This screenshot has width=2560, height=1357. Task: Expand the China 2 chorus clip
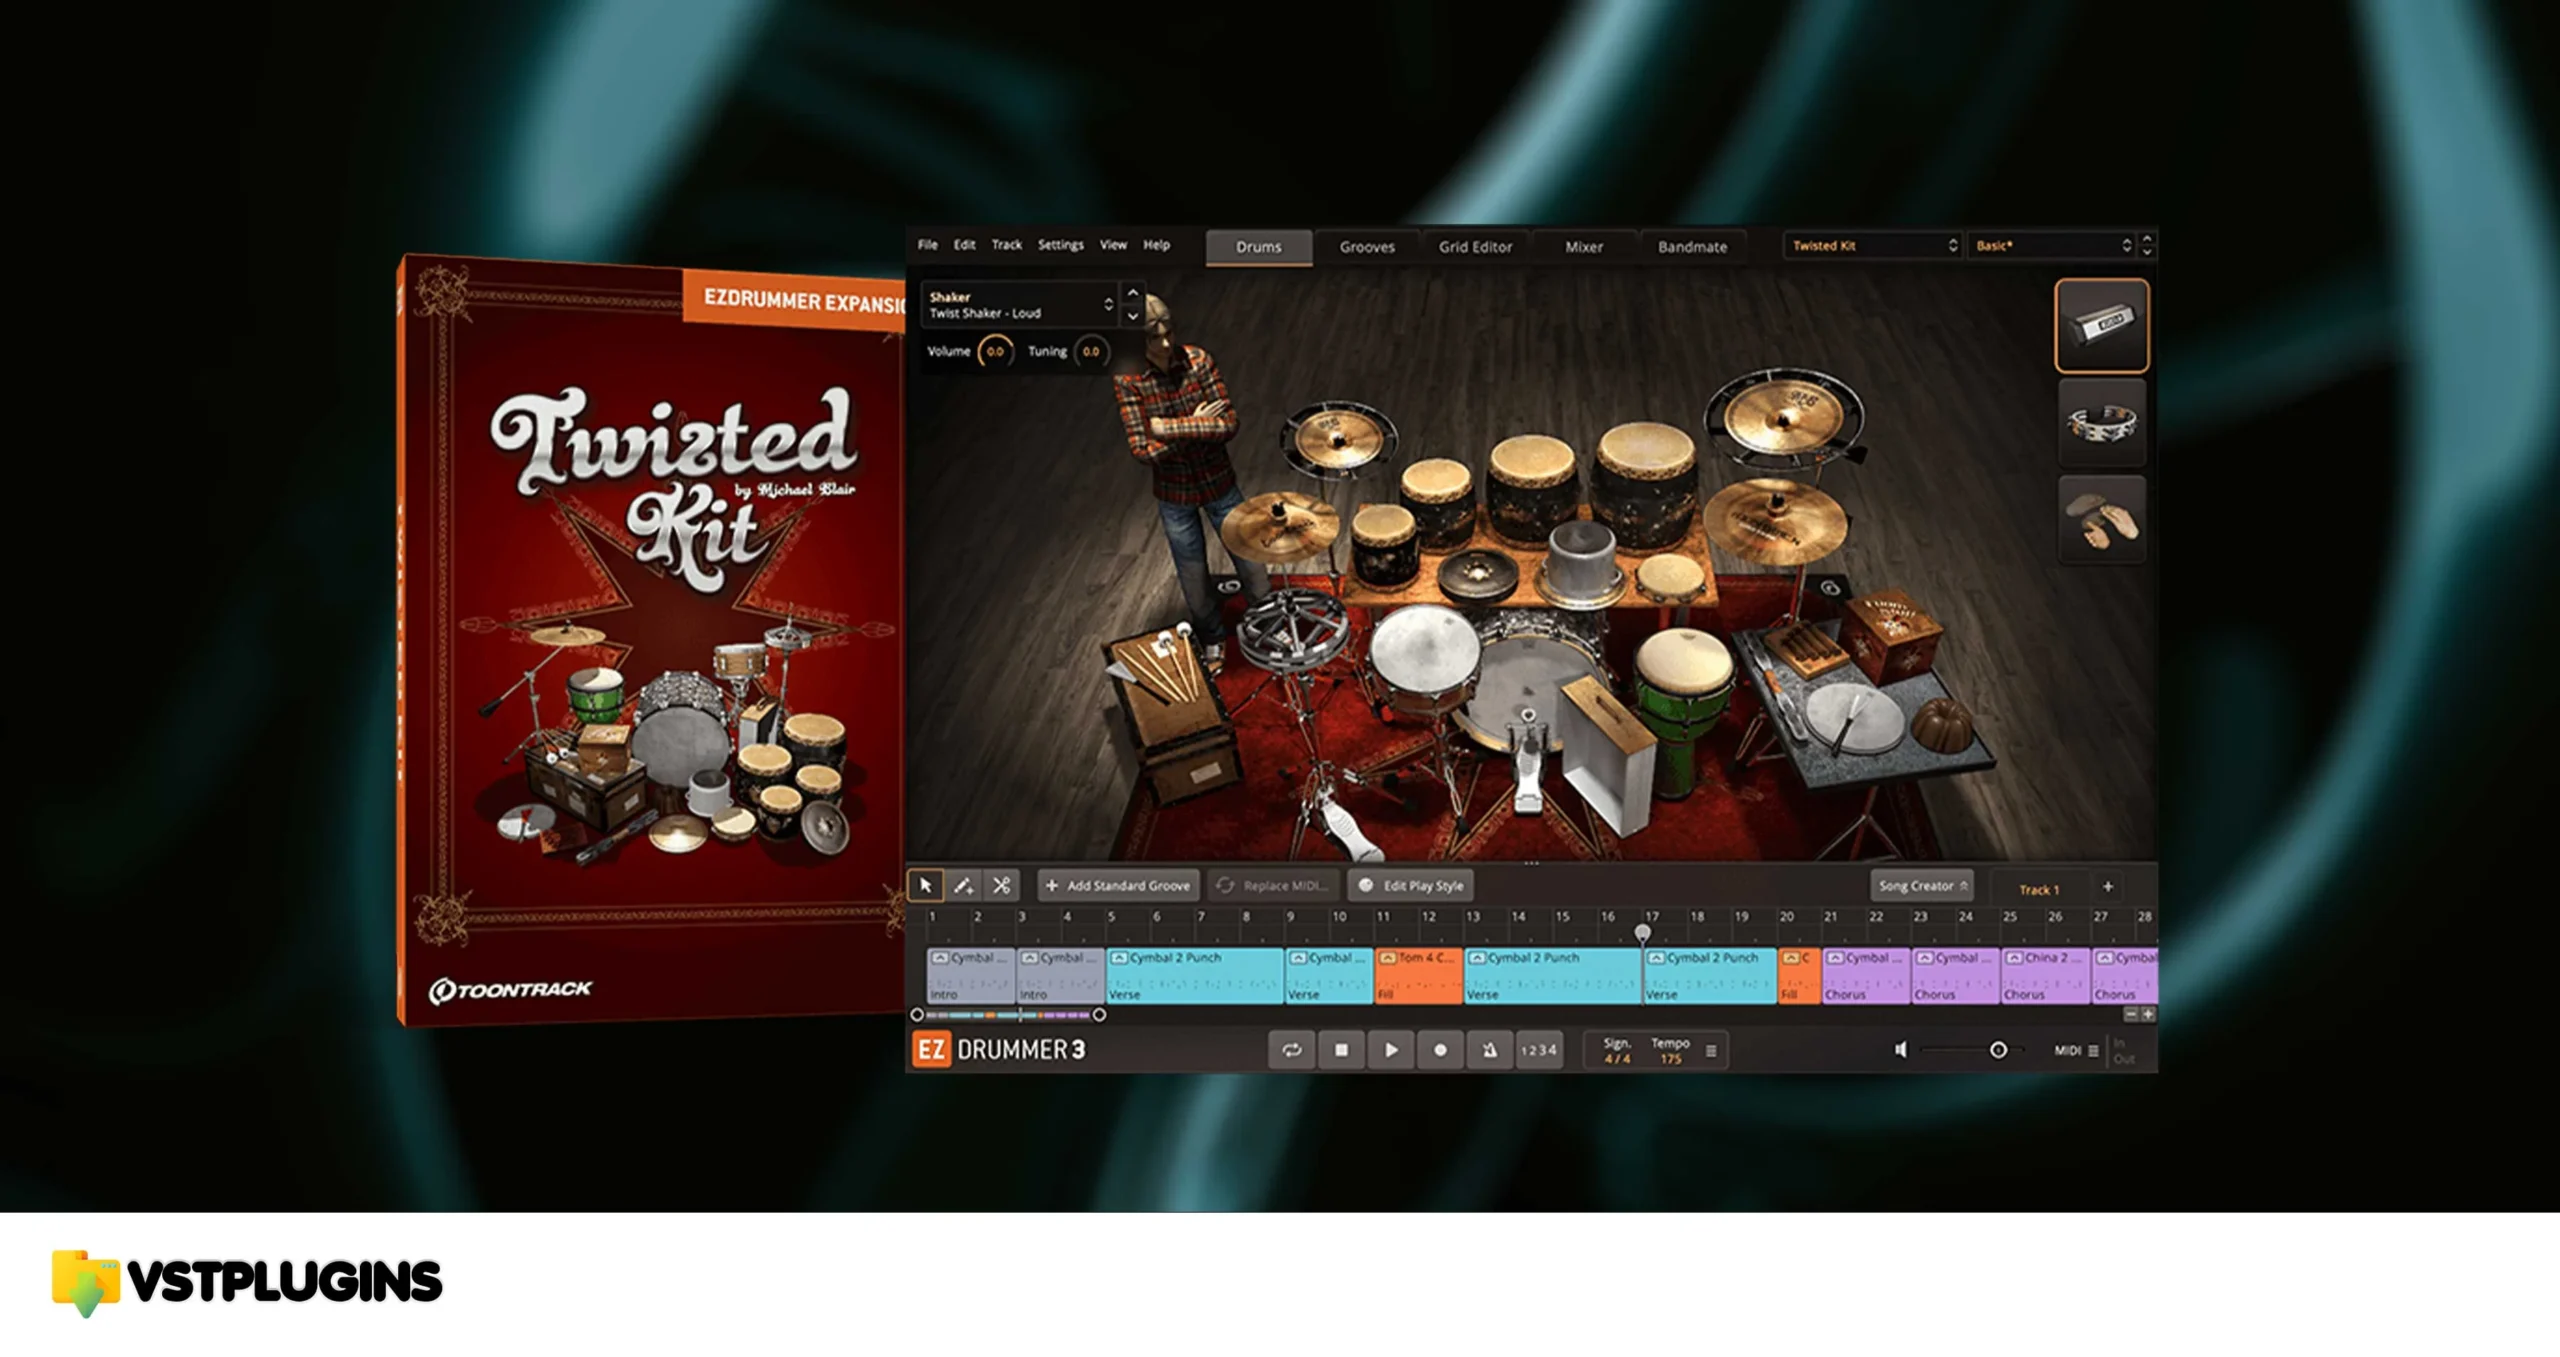pos(2015,958)
